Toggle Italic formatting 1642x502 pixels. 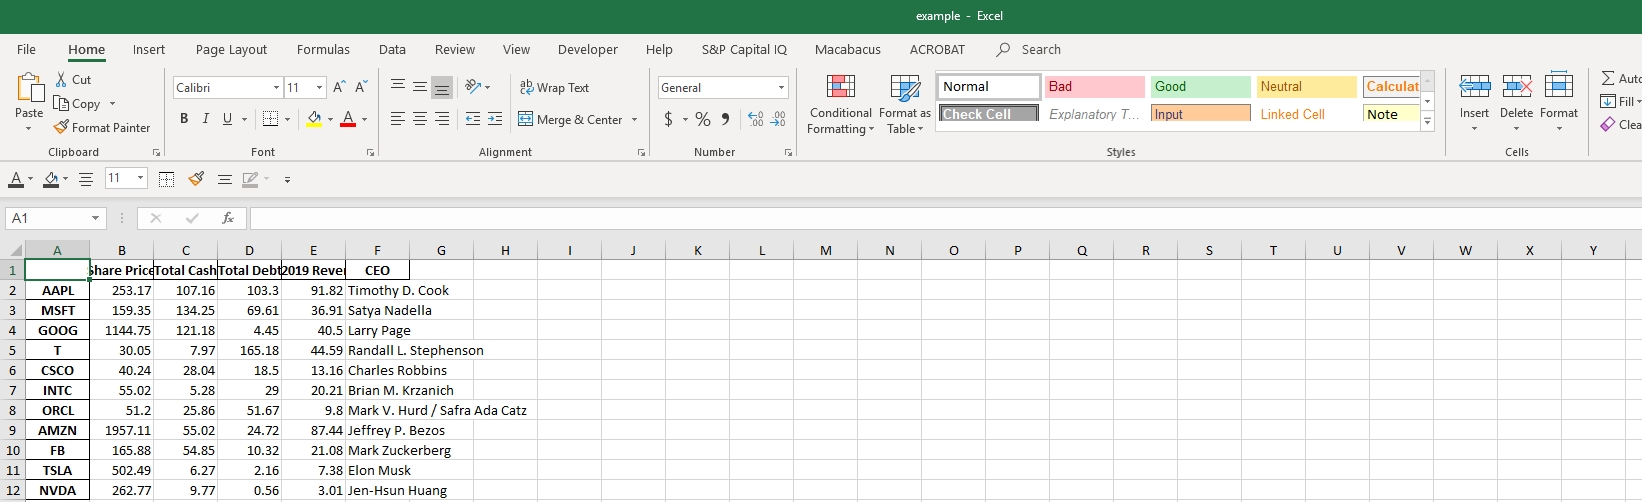pyautogui.click(x=206, y=119)
